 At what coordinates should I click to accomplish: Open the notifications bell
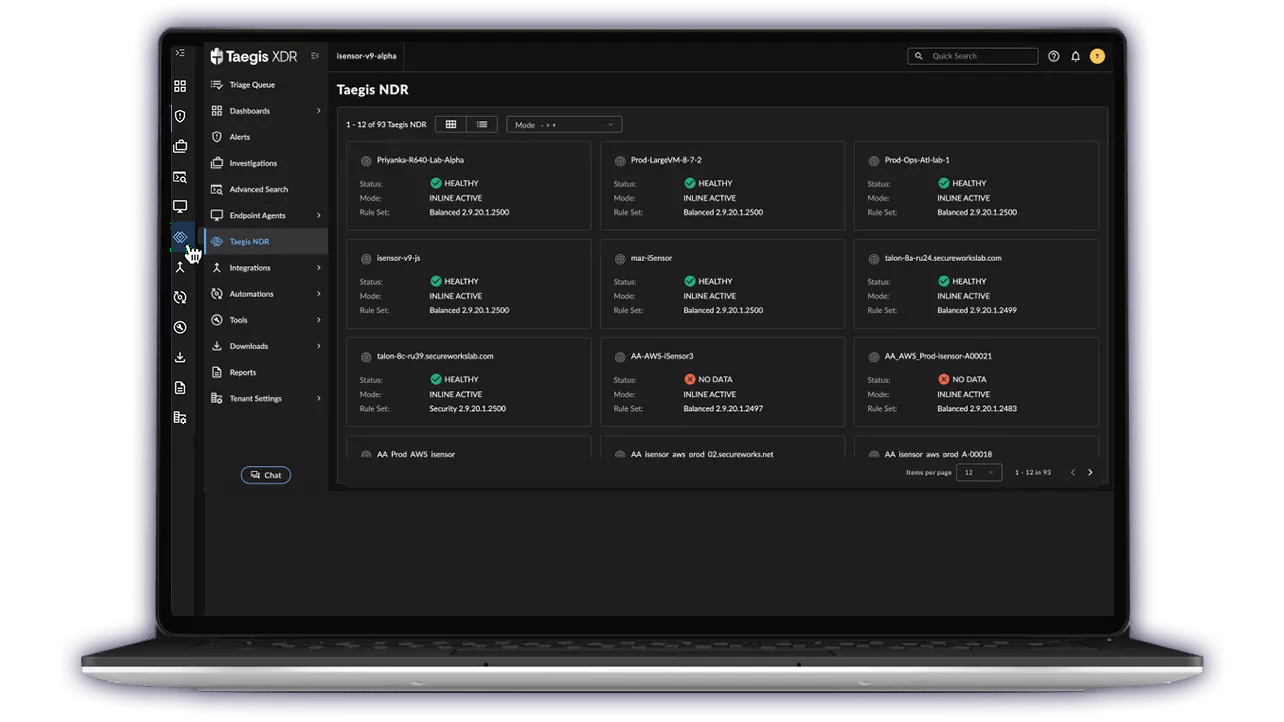pyautogui.click(x=1076, y=56)
